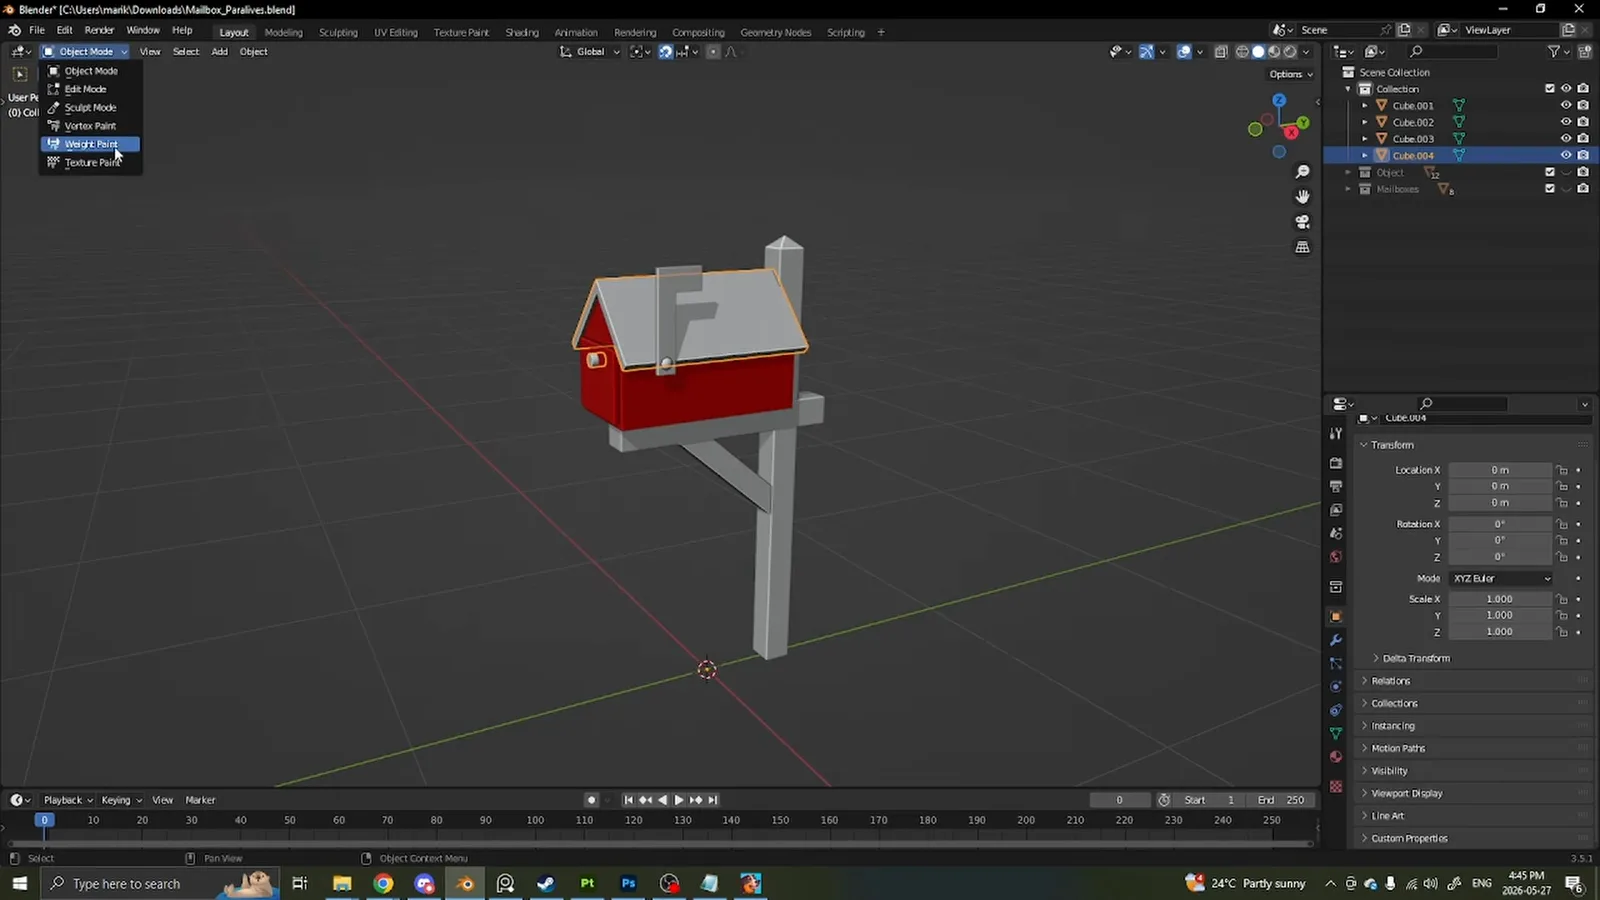
Task: Choose Sculpt Mode from mode list
Action: coord(90,107)
